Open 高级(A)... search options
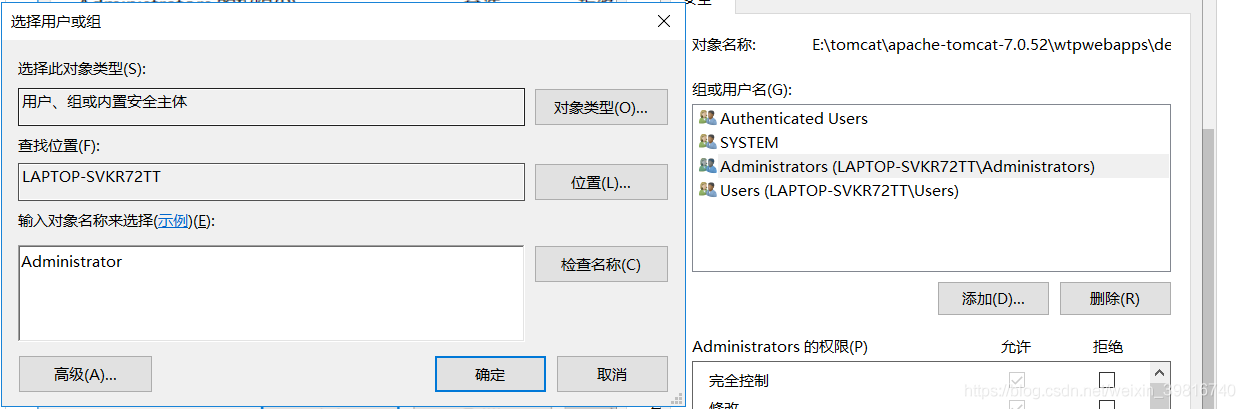1245x409 pixels. point(85,374)
